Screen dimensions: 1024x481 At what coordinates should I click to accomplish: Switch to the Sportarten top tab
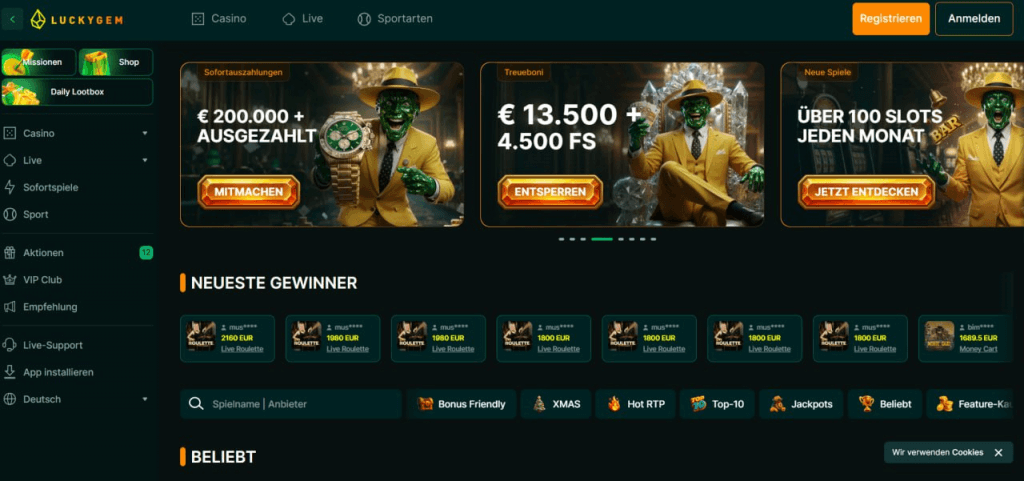pyautogui.click(x=395, y=19)
